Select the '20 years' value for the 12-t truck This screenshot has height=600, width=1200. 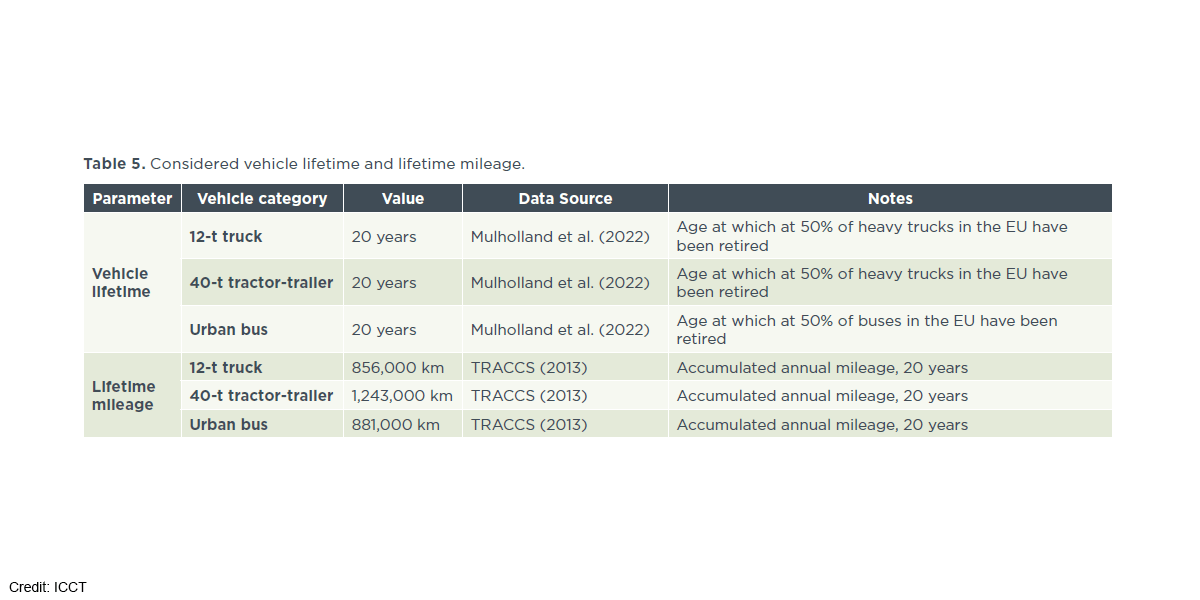click(384, 236)
